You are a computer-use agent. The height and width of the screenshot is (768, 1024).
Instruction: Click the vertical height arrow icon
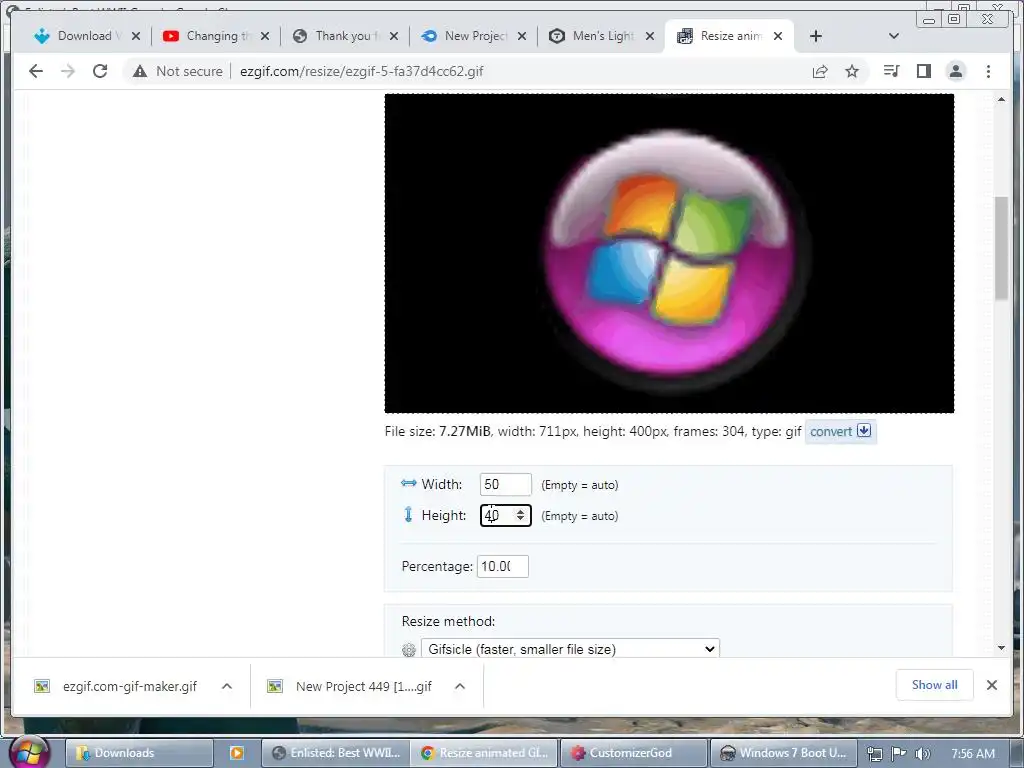point(408,515)
